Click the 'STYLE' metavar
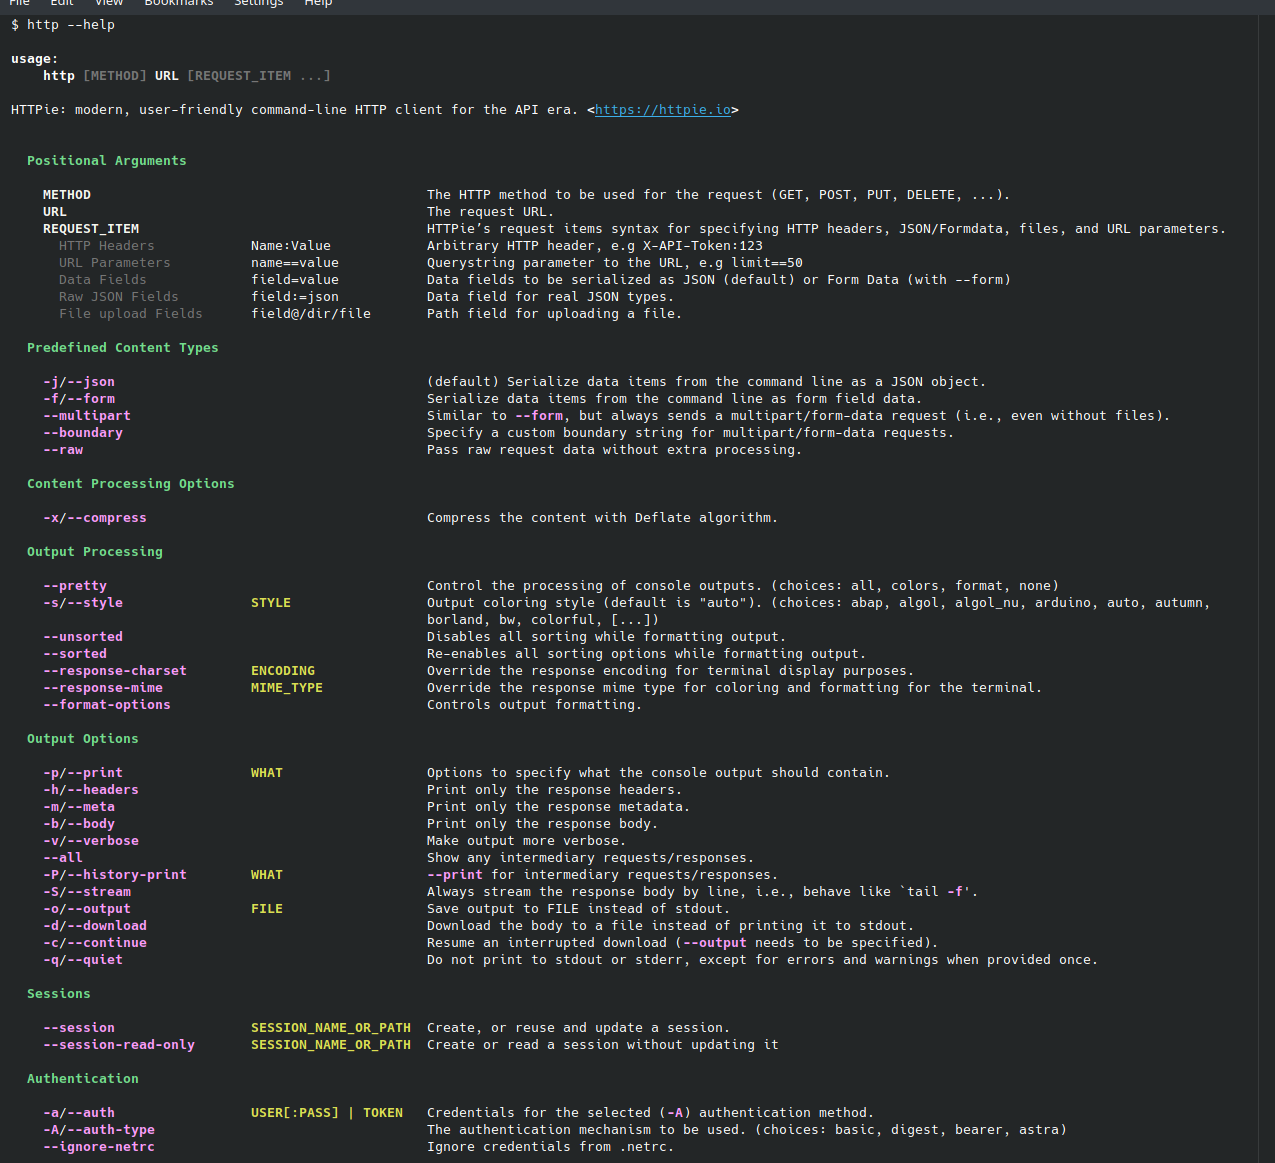Screen dimensions: 1275x1163 click(x=271, y=603)
